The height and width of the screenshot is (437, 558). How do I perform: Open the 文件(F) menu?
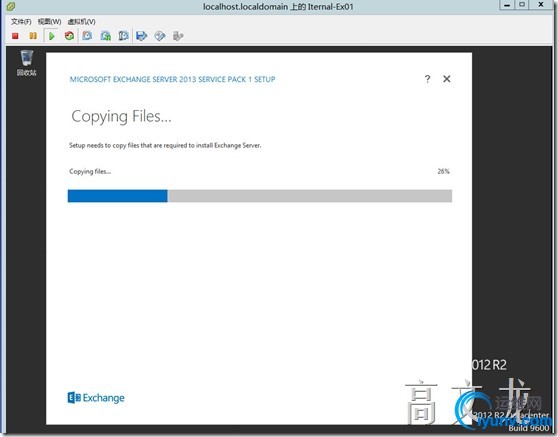click(21, 22)
